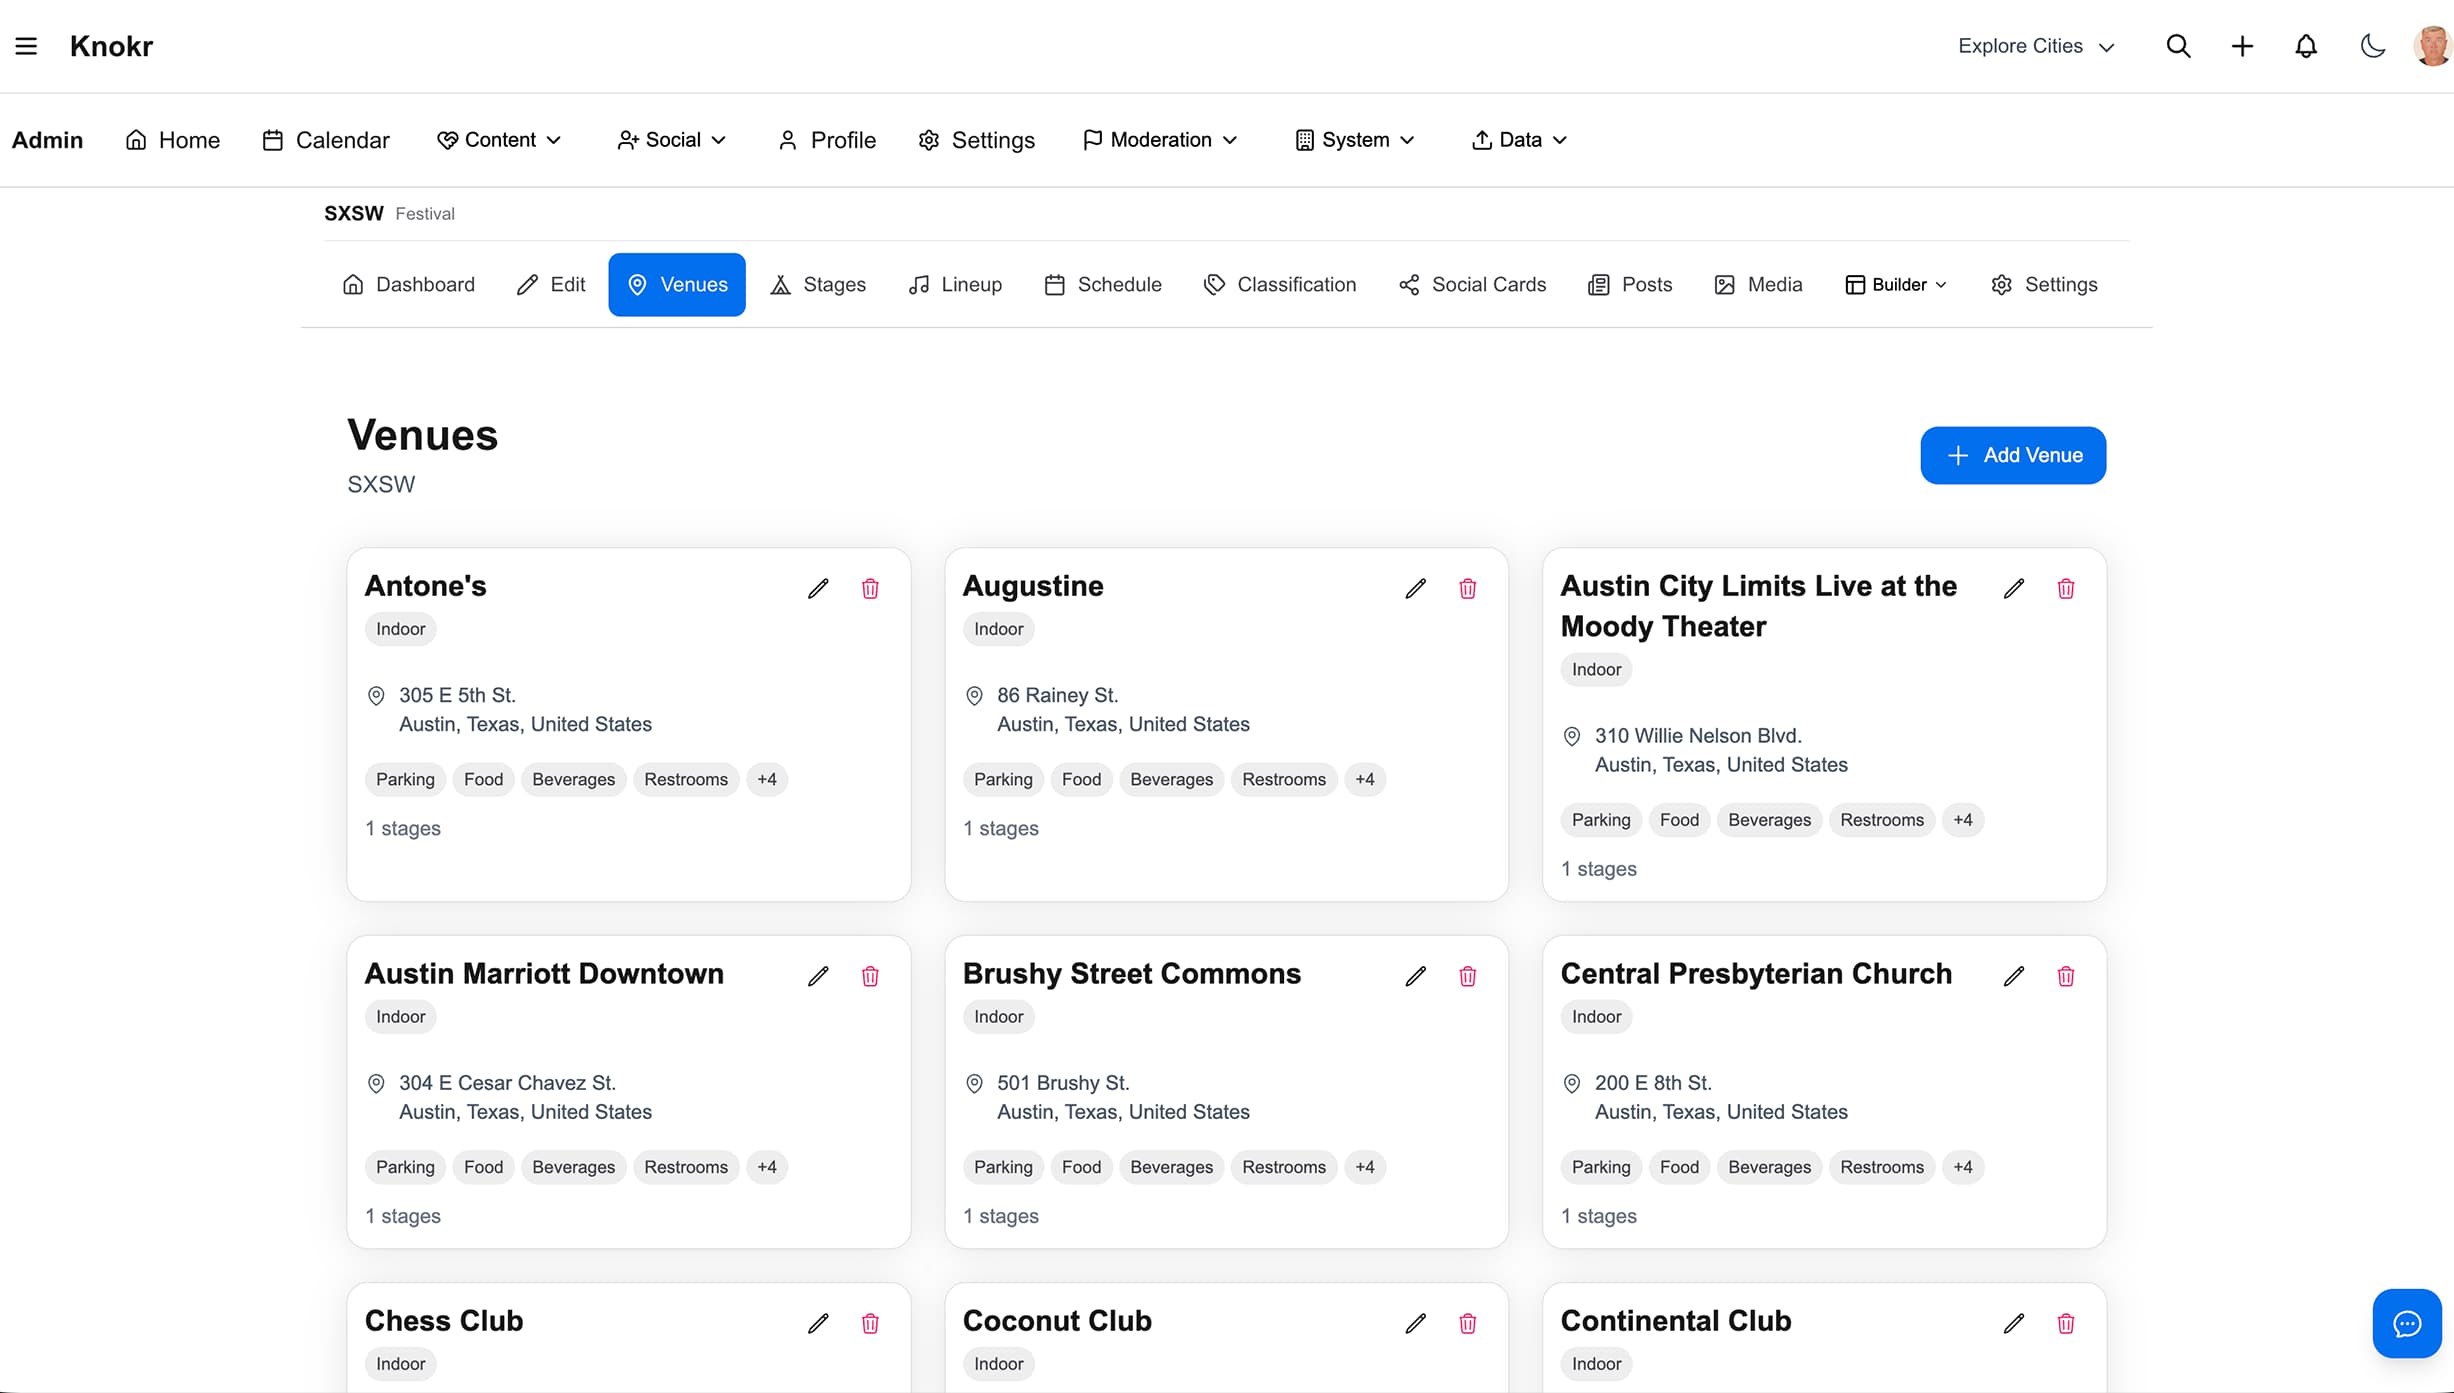The width and height of the screenshot is (2454, 1393).
Task: Open your profile avatar in the top right
Action: (x=2432, y=46)
